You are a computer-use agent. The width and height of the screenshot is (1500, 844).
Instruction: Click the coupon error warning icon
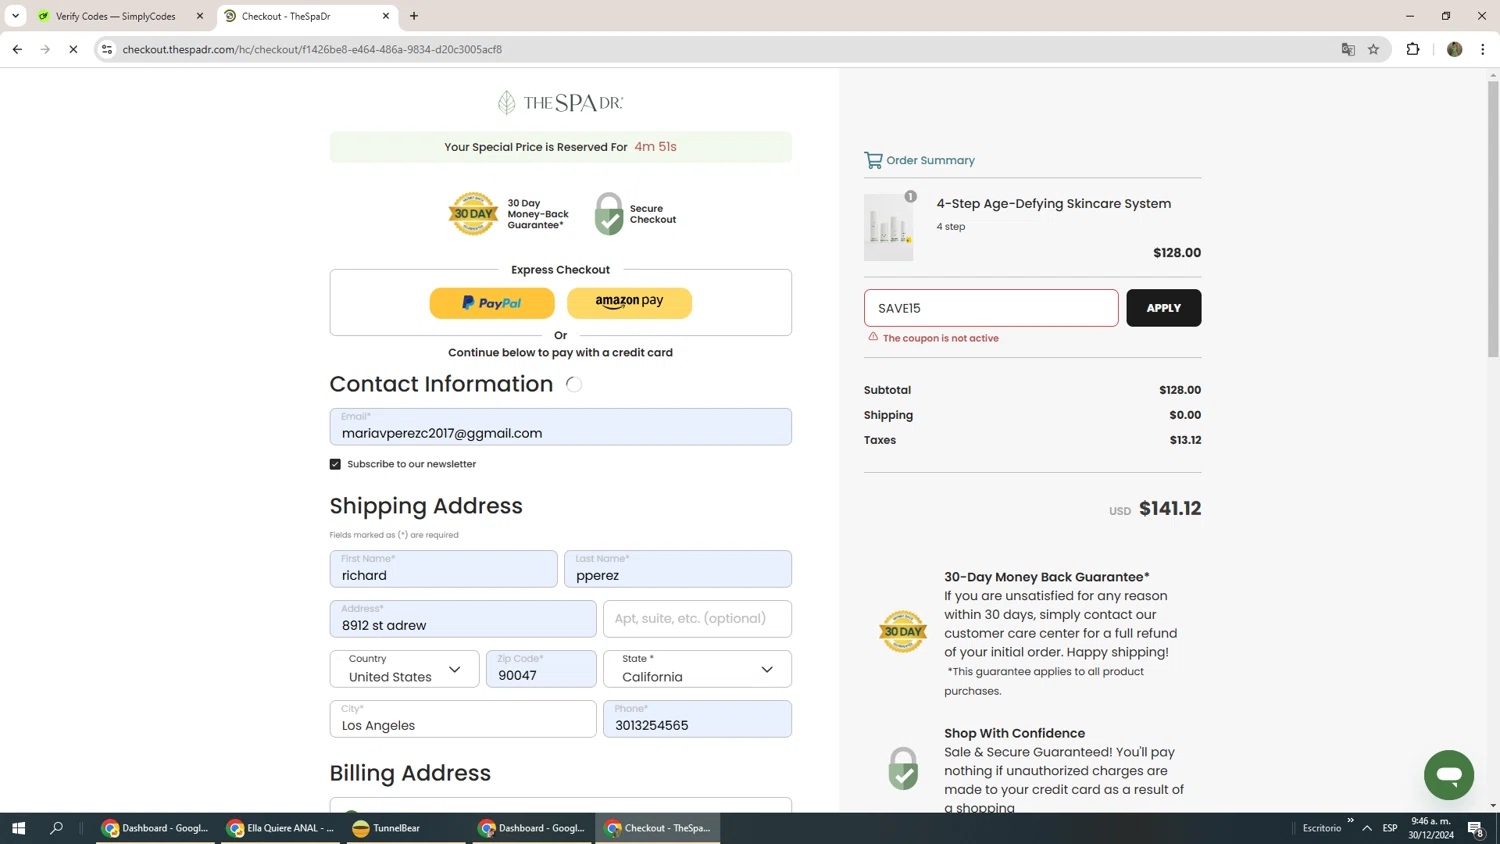[873, 337]
